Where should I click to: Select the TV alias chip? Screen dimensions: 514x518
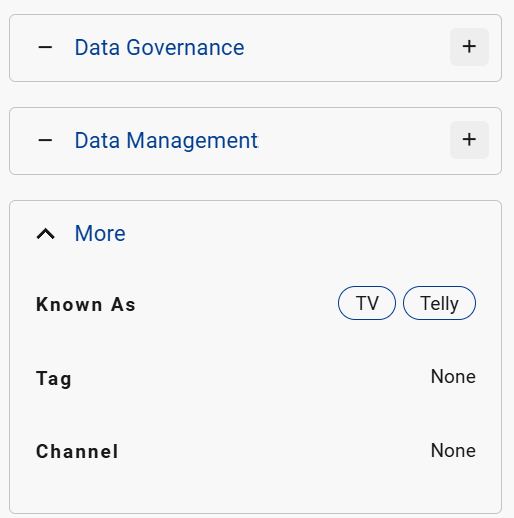coord(367,303)
